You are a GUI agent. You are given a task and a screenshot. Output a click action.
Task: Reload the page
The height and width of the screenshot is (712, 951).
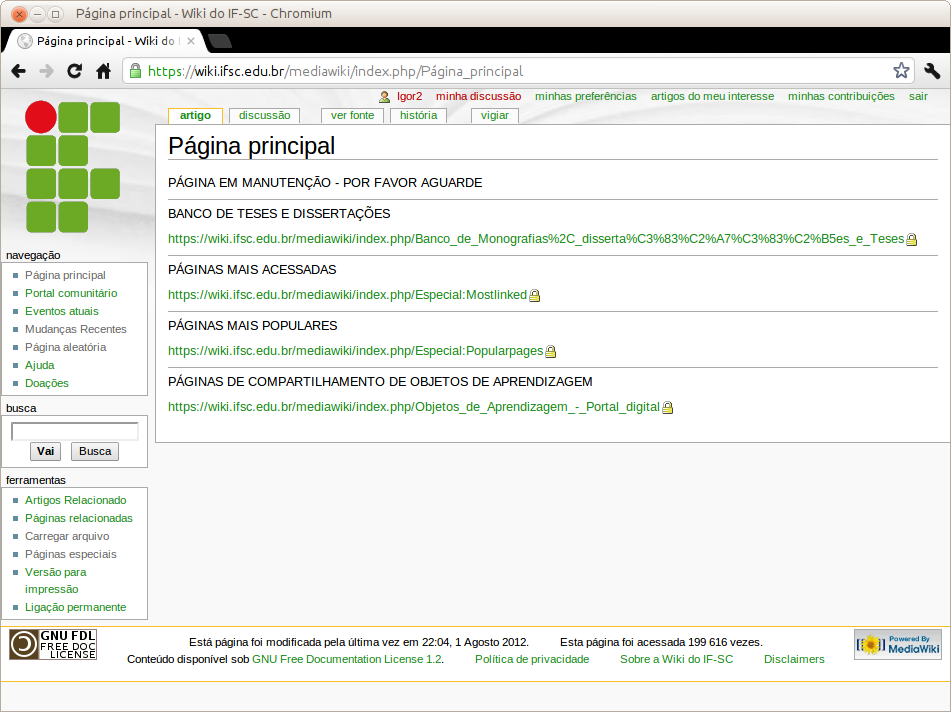[74, 71]
